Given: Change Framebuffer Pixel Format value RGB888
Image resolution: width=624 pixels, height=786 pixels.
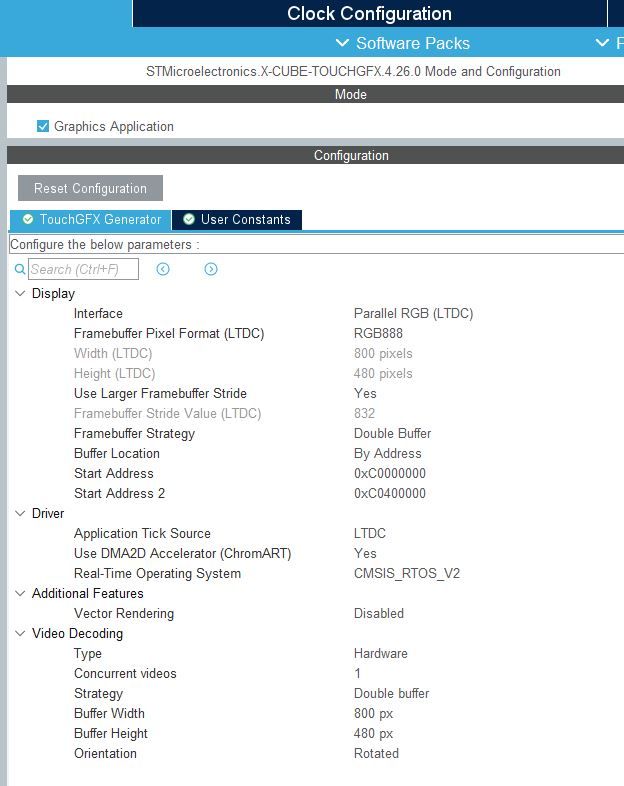Looking at the screenshot, I should click(x=378, y=333).
